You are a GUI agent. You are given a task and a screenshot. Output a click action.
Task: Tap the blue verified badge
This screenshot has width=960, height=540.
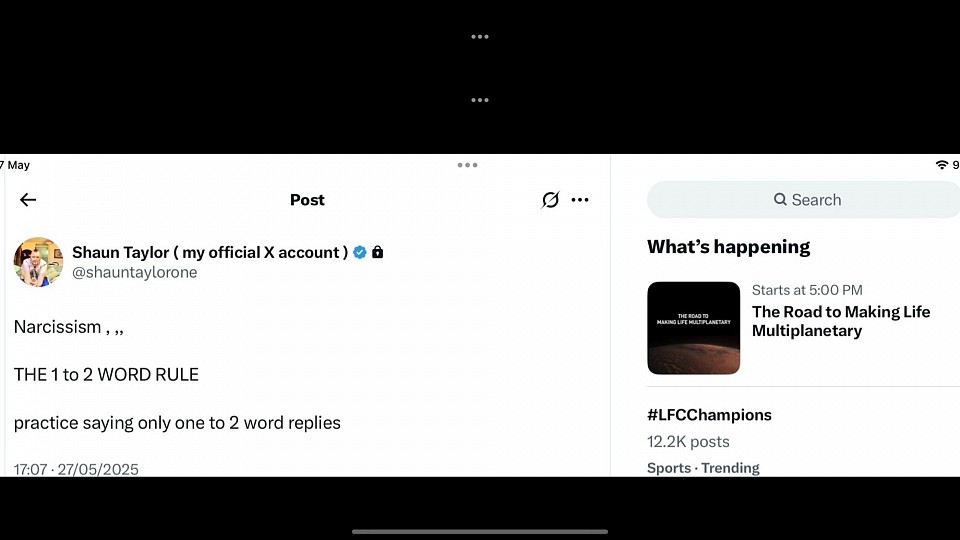click(x=359, y=252)
